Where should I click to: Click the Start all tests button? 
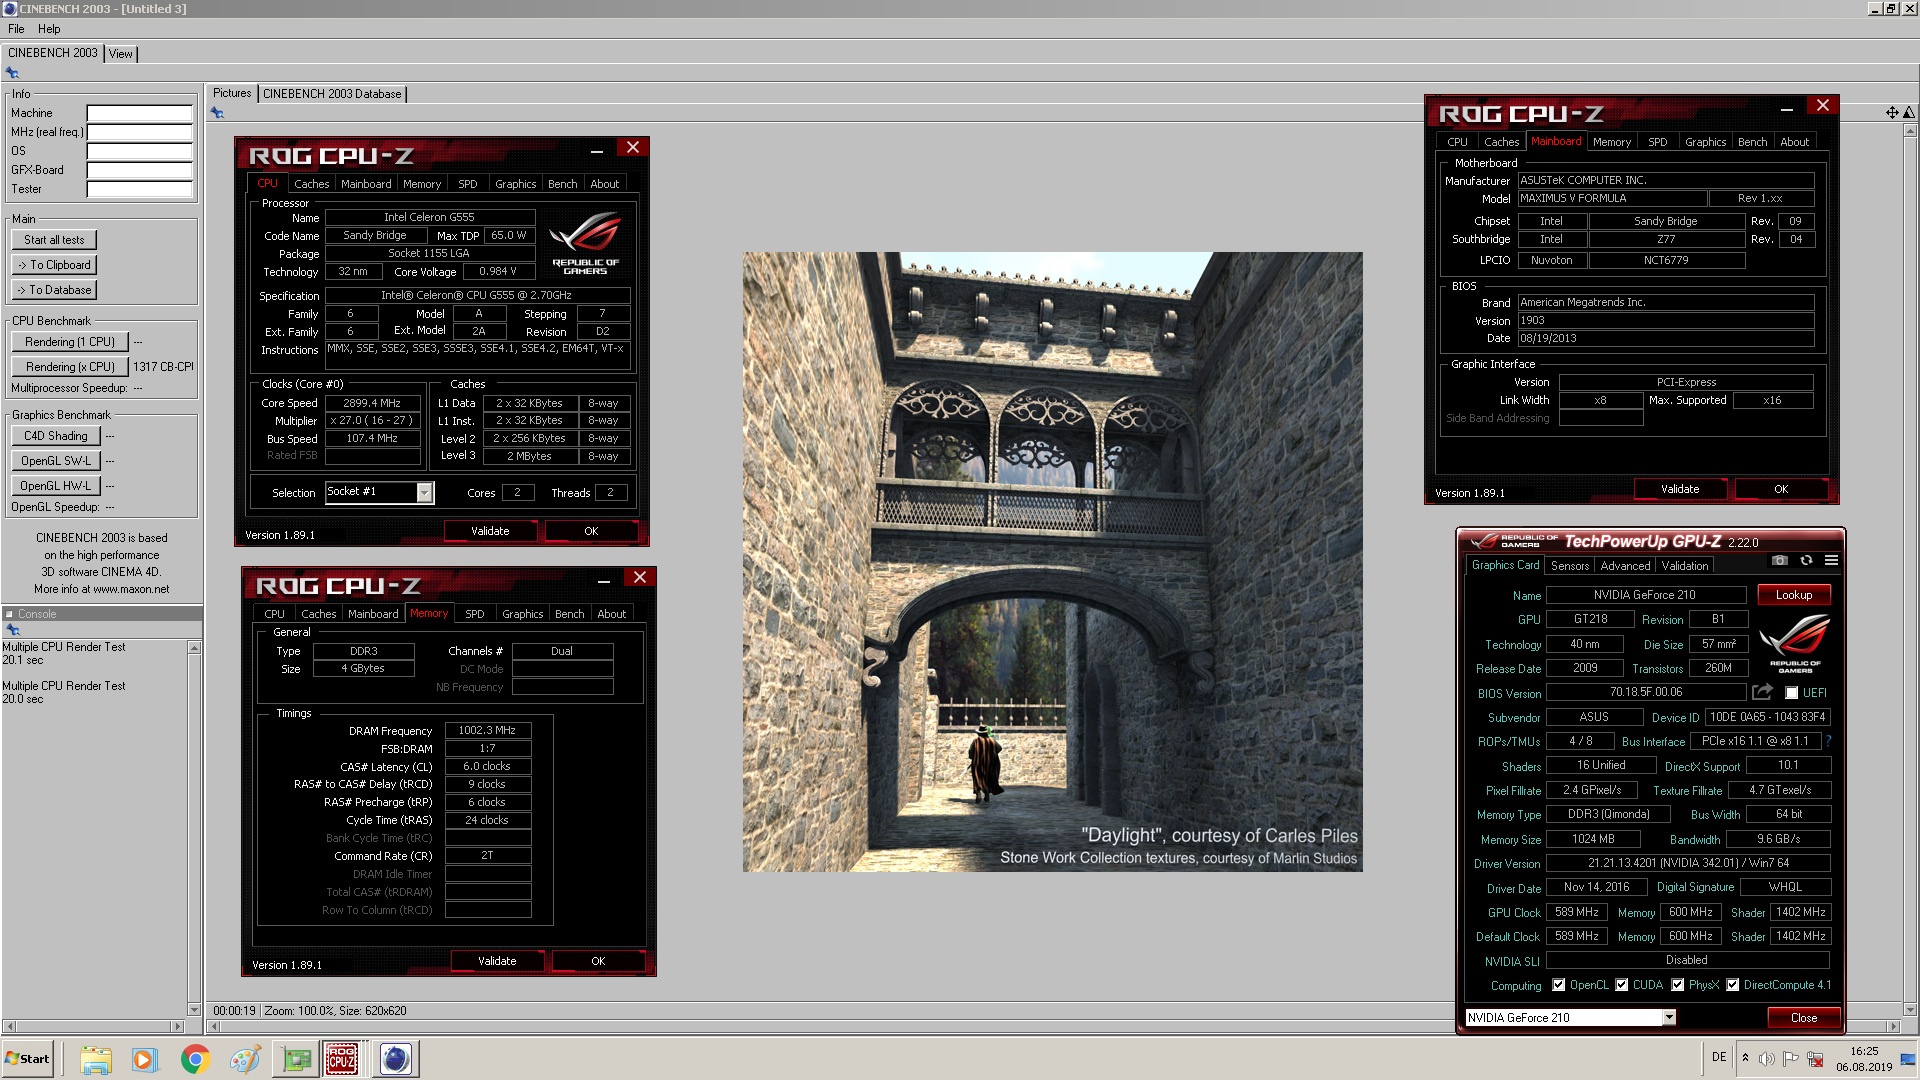54,240
